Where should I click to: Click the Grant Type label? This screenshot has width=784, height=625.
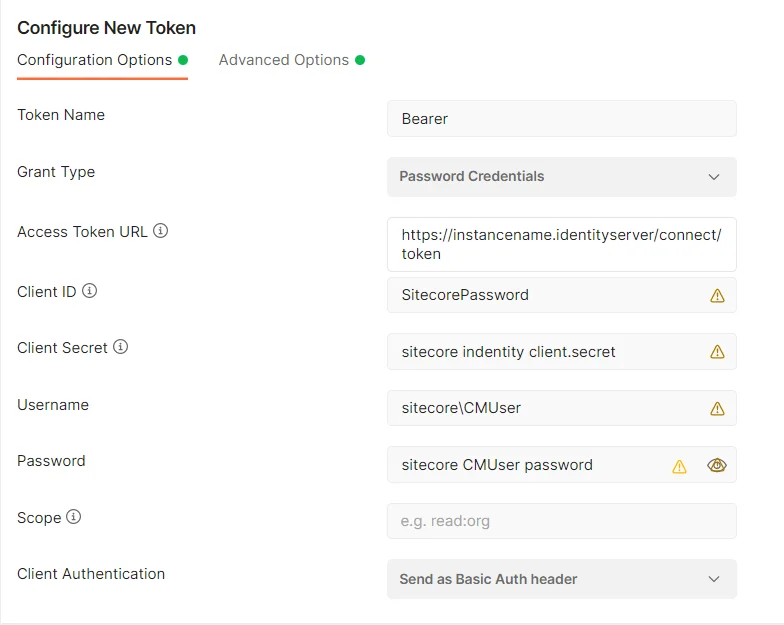(x=56, y=172)
